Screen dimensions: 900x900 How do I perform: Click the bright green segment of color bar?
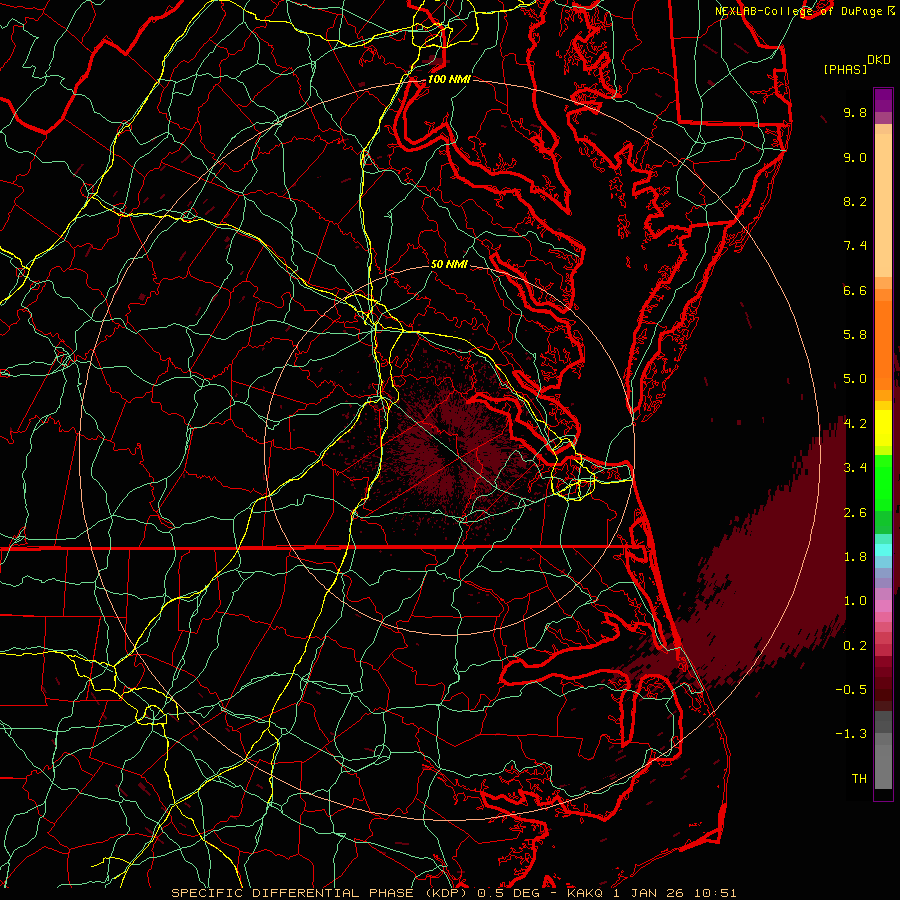[883, 482]
